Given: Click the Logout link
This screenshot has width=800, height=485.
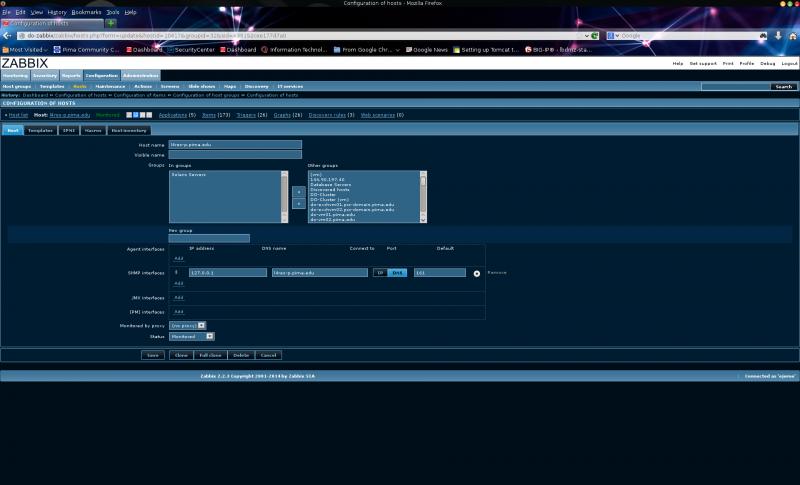Looking at the screenshot, I should click(x=789, y=64).
